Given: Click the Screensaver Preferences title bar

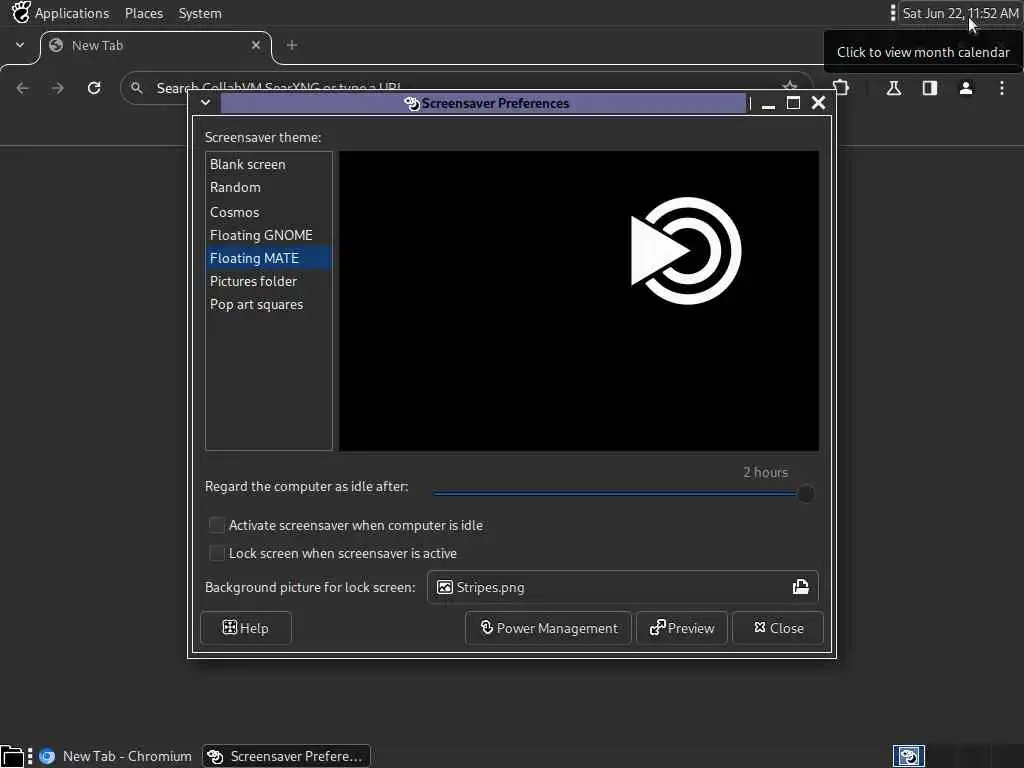Looking at the screenshot, I should pyautogui.click(x=483, y=103).
